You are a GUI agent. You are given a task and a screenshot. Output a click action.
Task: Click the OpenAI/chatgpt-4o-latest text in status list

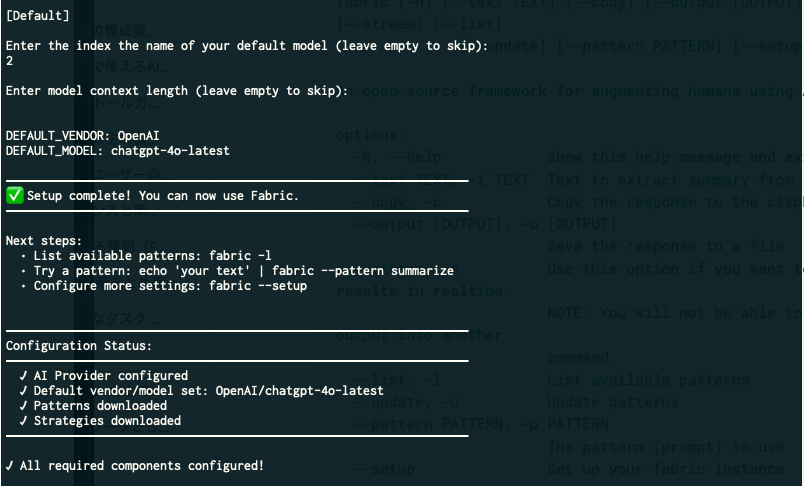point(300,391)
